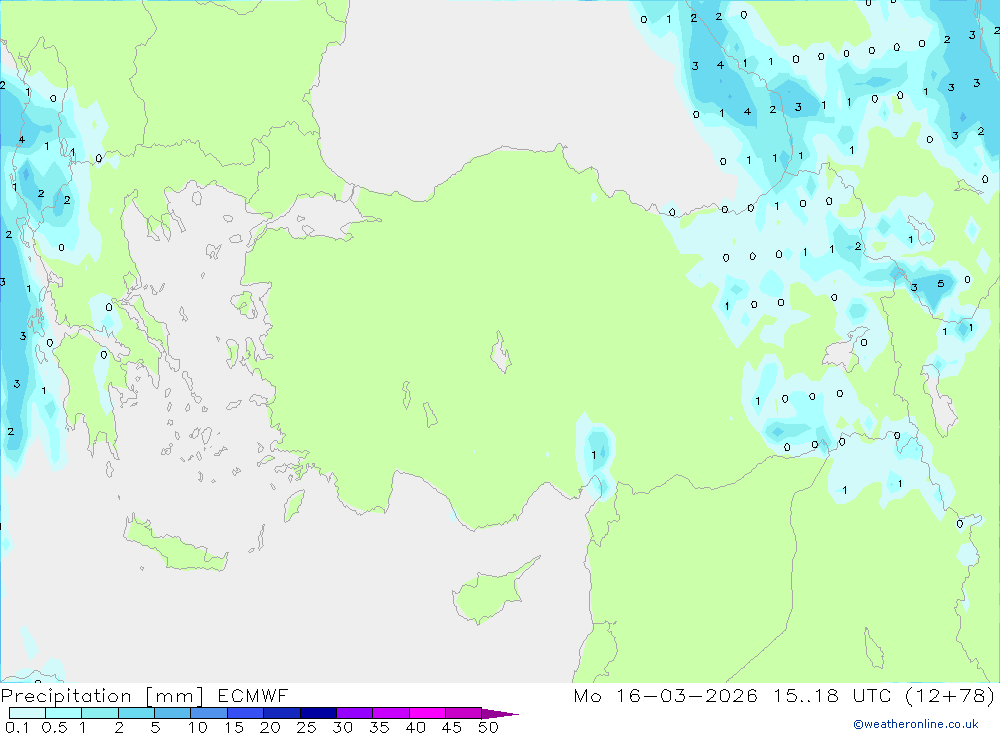Viewport: 1000px width, 733px height.
Task: Click the 1–2 mm legend color swatch
Action: (100, 713)
